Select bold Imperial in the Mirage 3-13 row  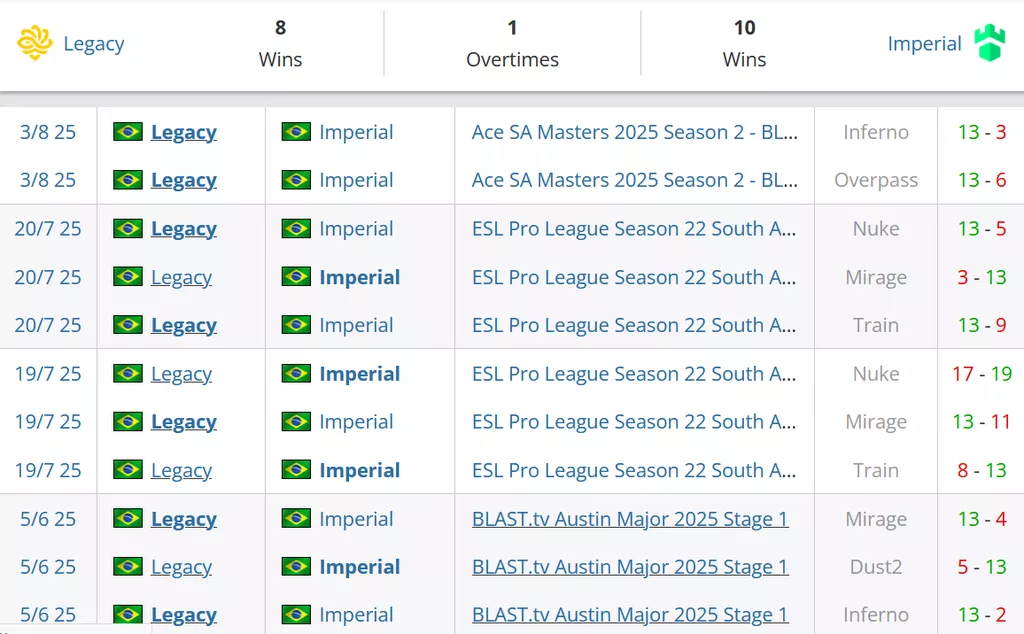(360, 277)
